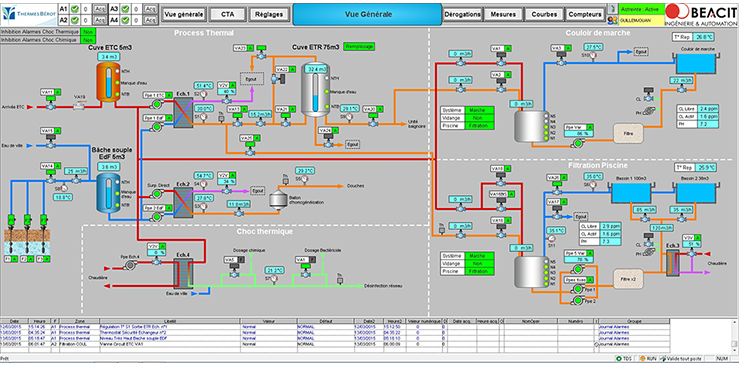Open the Réglages tab
739x365 pixels.
point(269,14)
